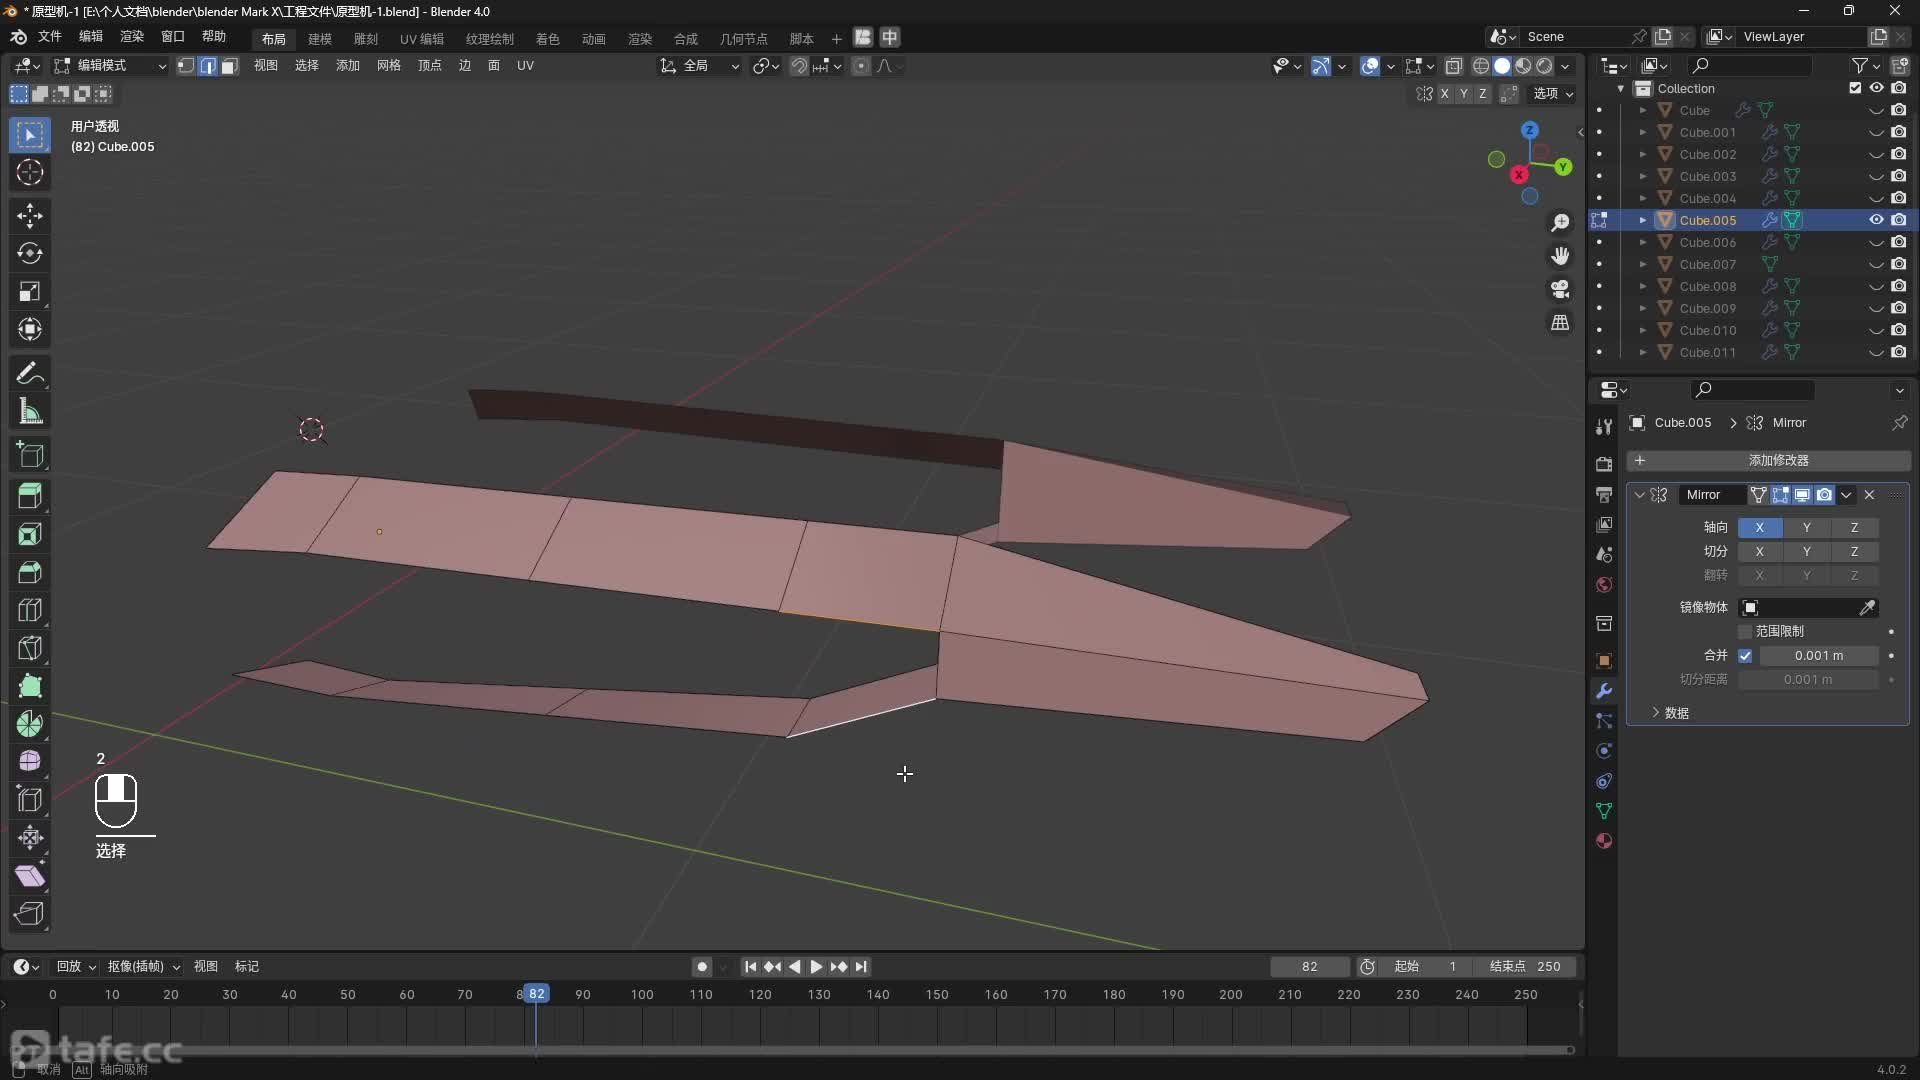Activate the Scale tool
The width and height of the screenshot is (1920, 1080).
[30, 292]
